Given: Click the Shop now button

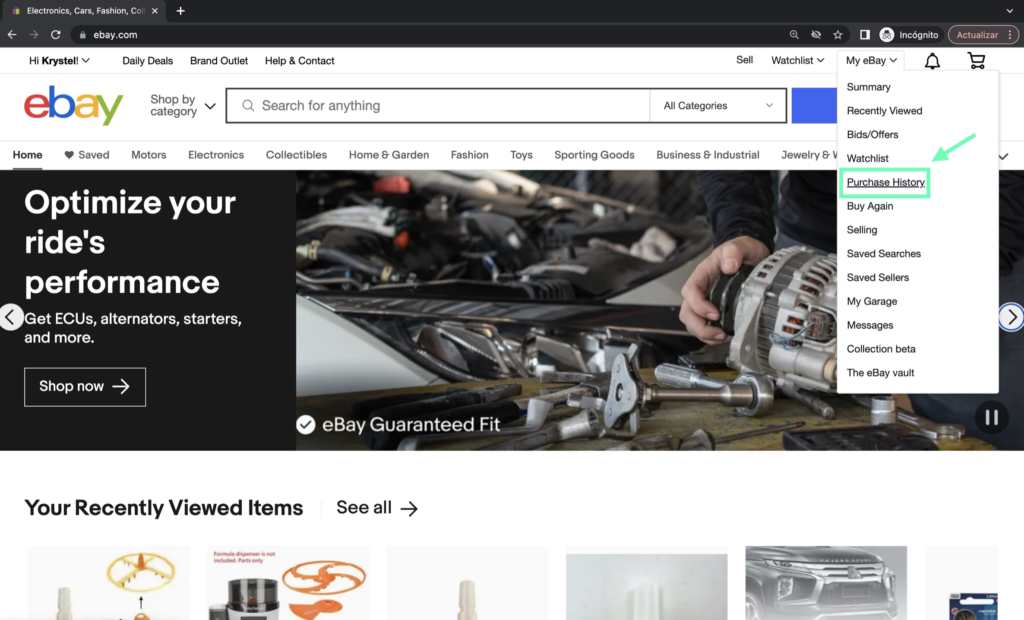Looking at the screenshot, I should [x=85, y=387].
